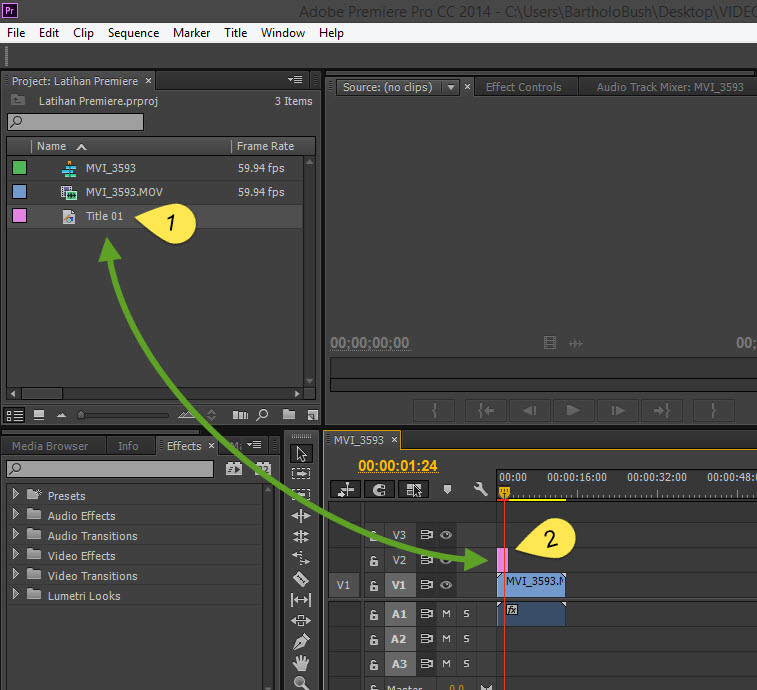Solo track A1 with S button

pos(466,614)
